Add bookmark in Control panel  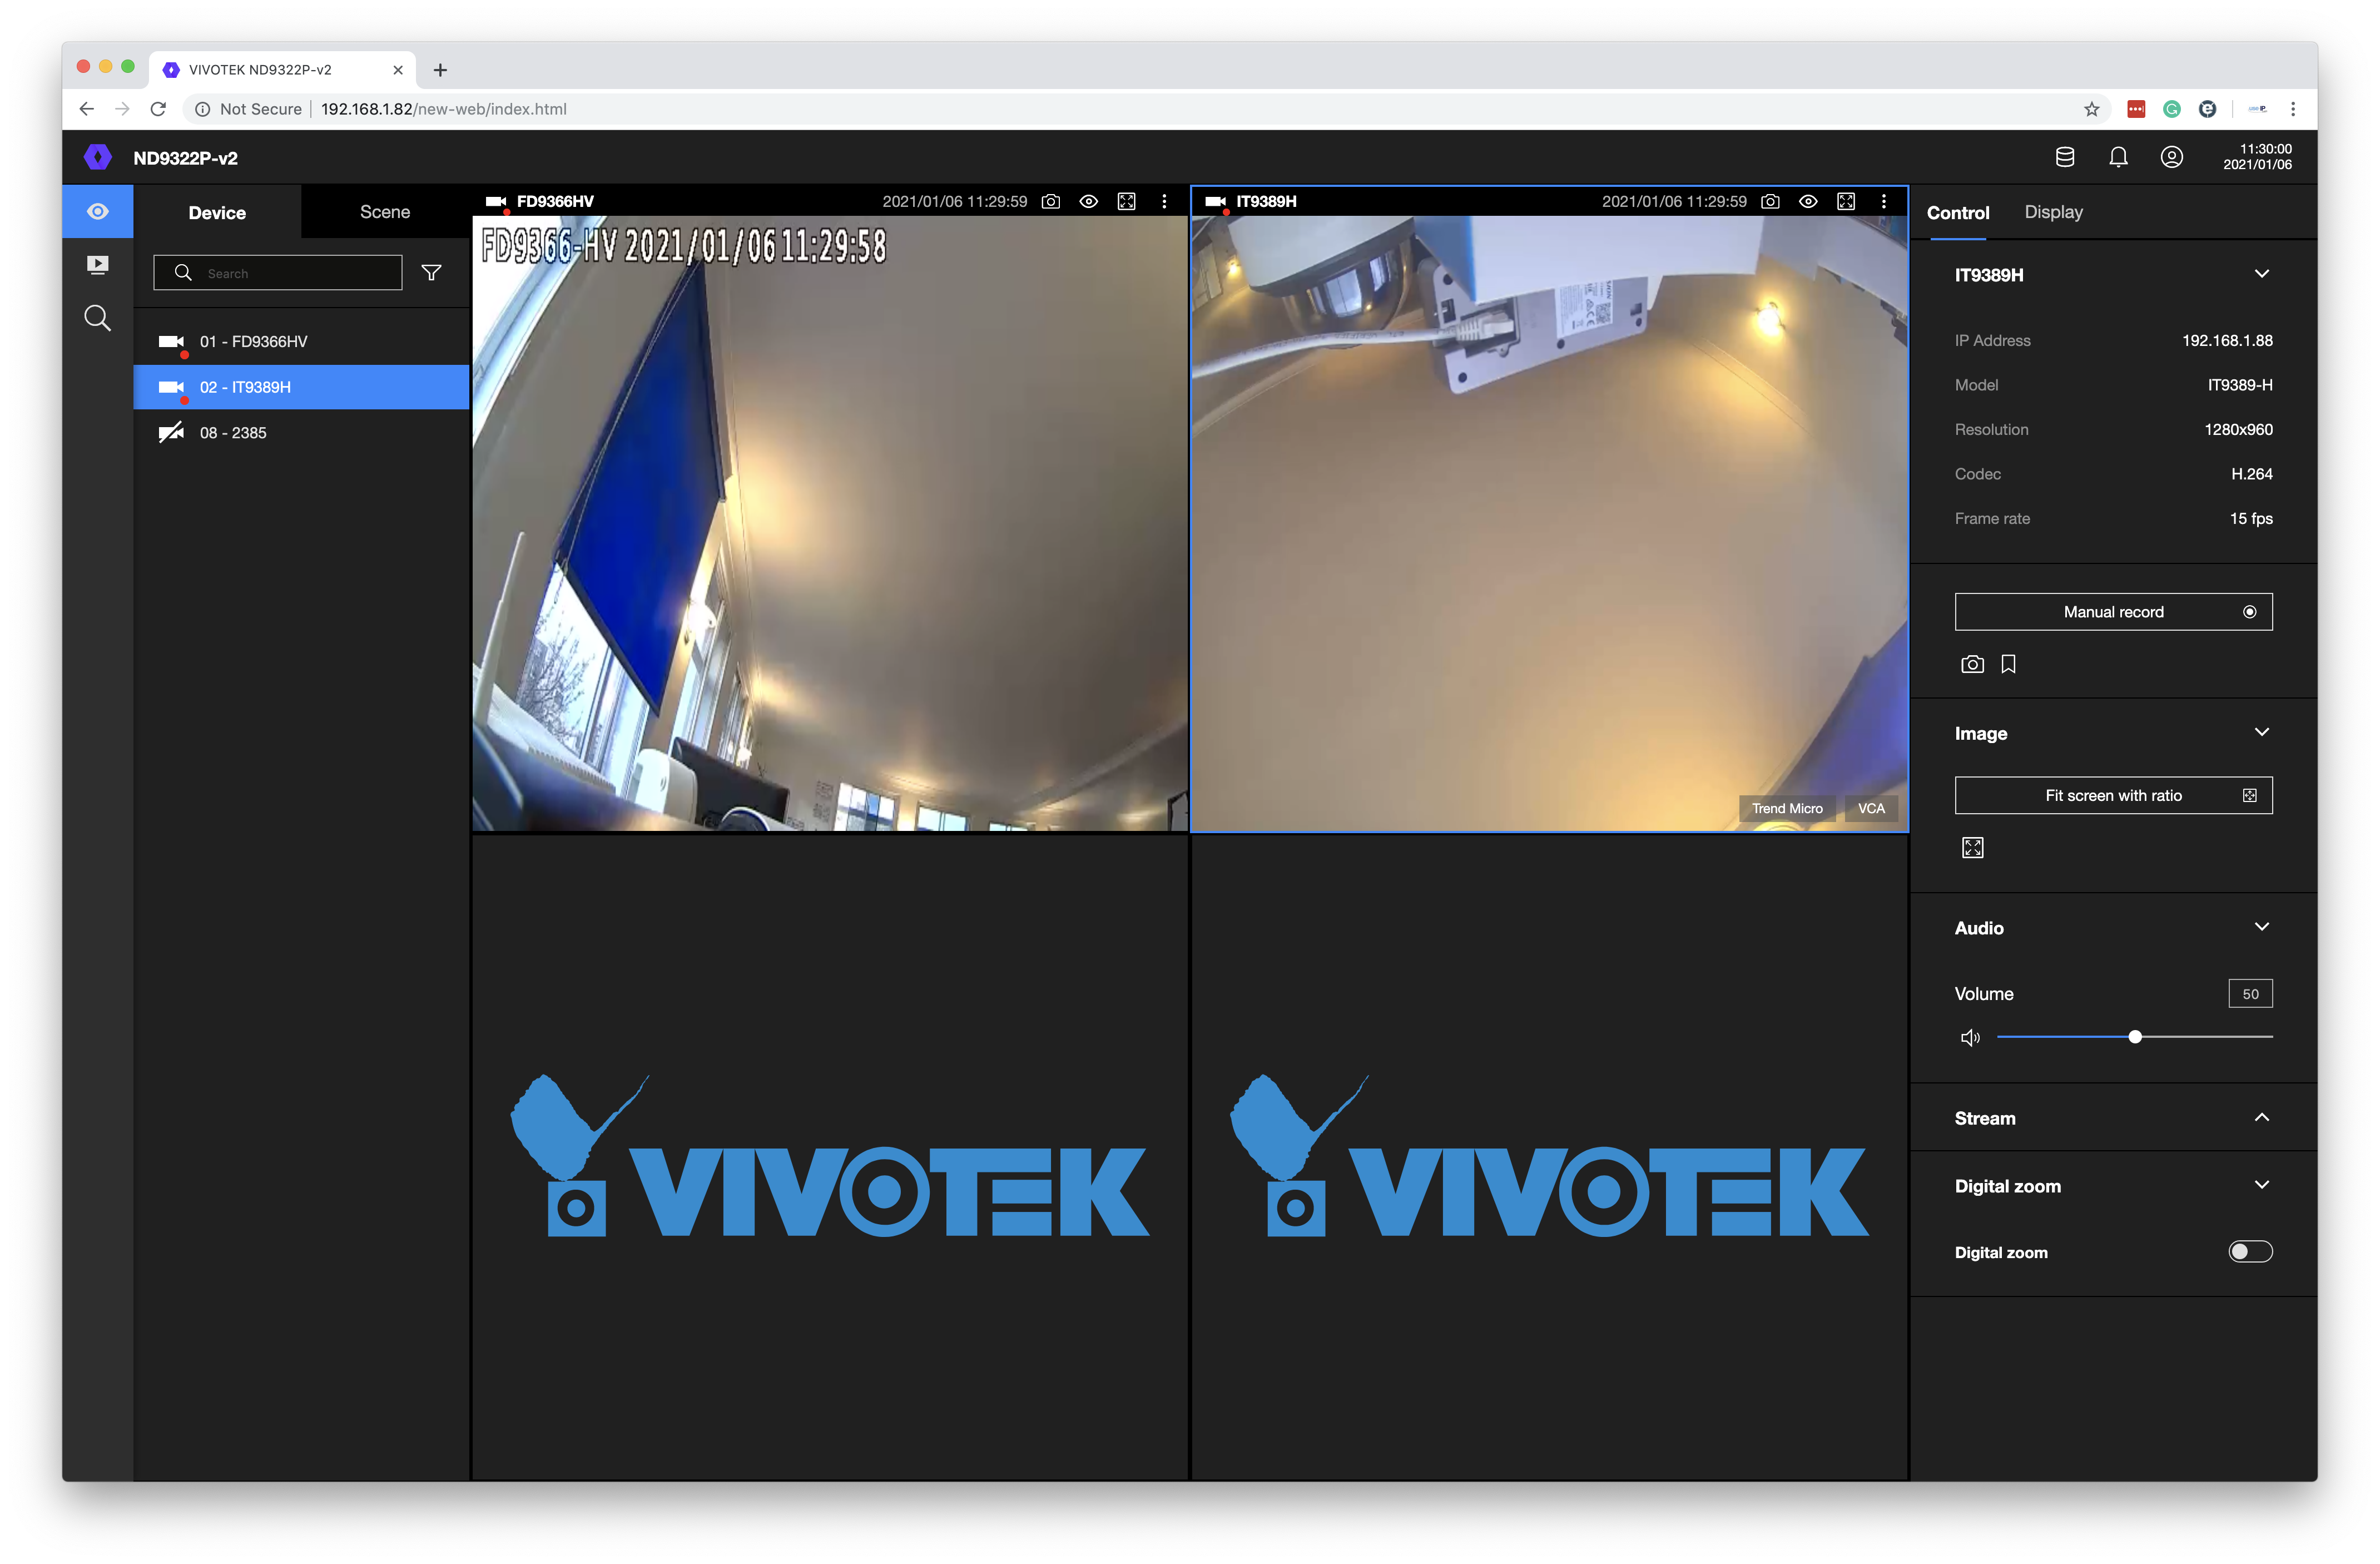pyautogui.click(x=2008, y=664)
